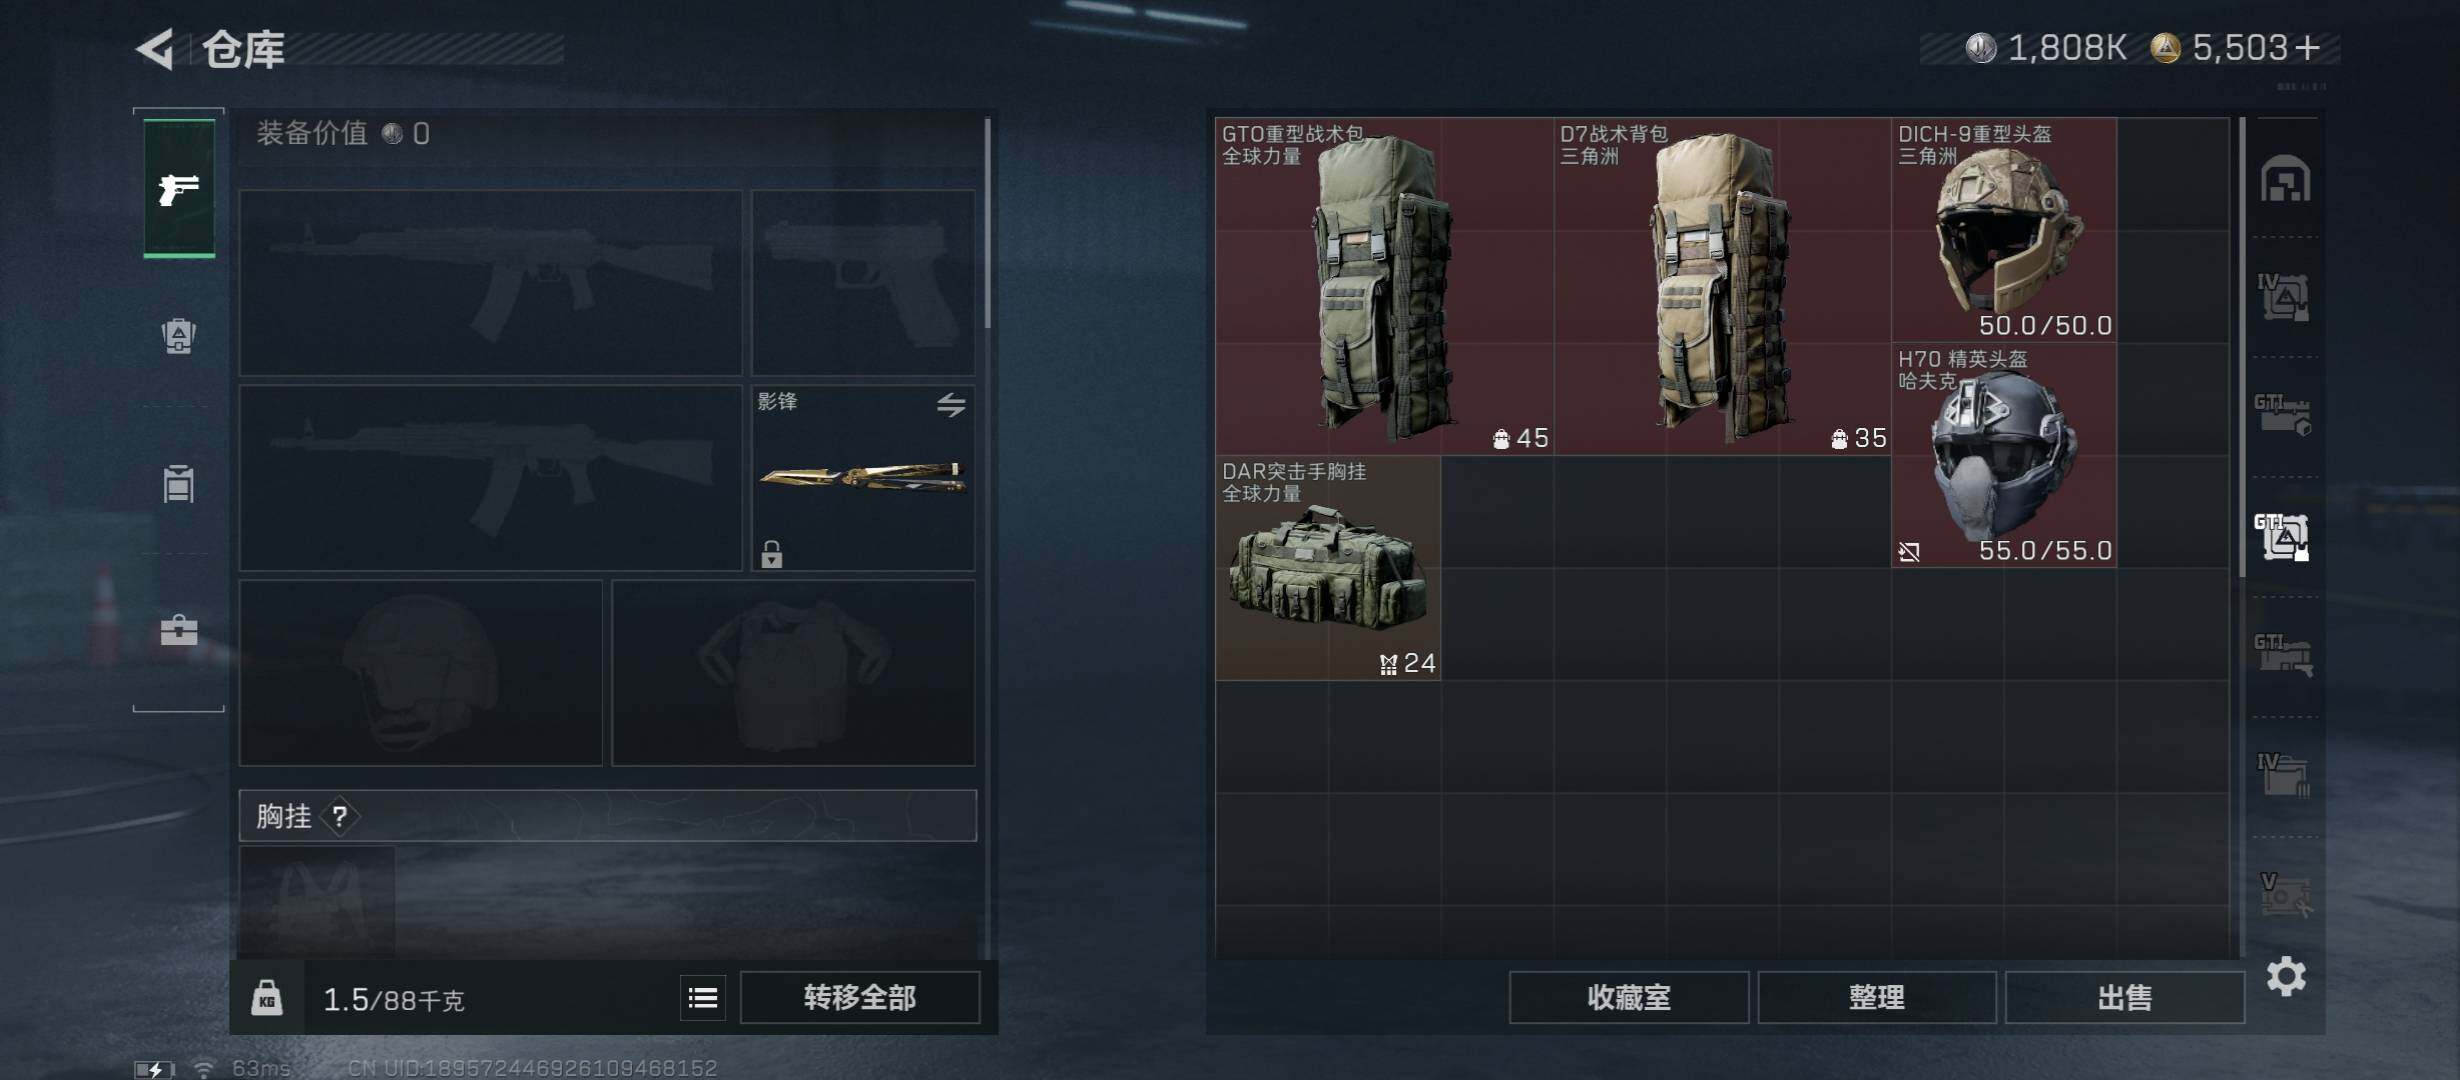
Task: Toggle the list view icon beside 转移全部
Action: pyautogui.click(x=703, y=997)
